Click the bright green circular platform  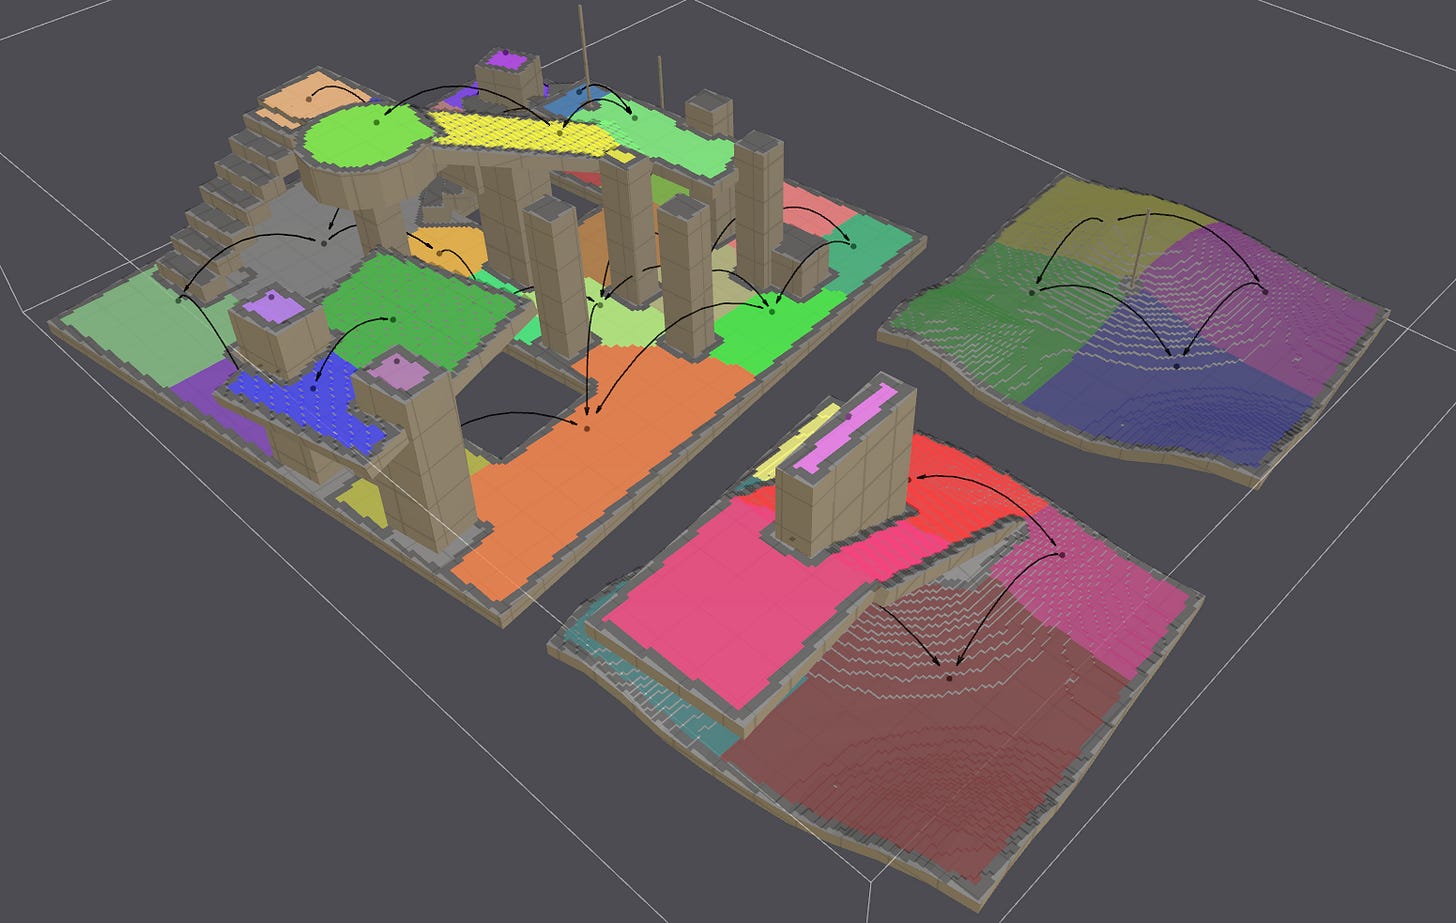(x=364, y=137)
